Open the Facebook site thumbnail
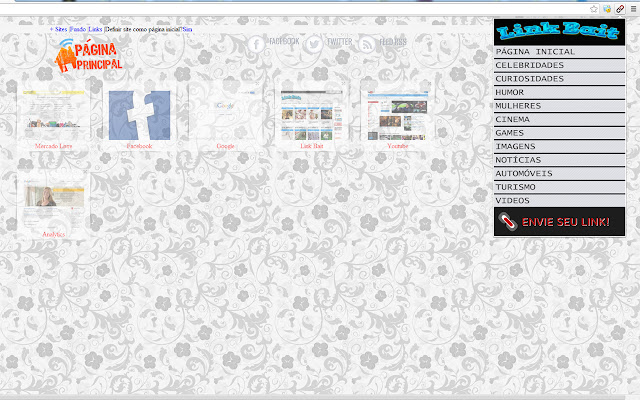Screen dimensions: 640x400 (140, 115)
